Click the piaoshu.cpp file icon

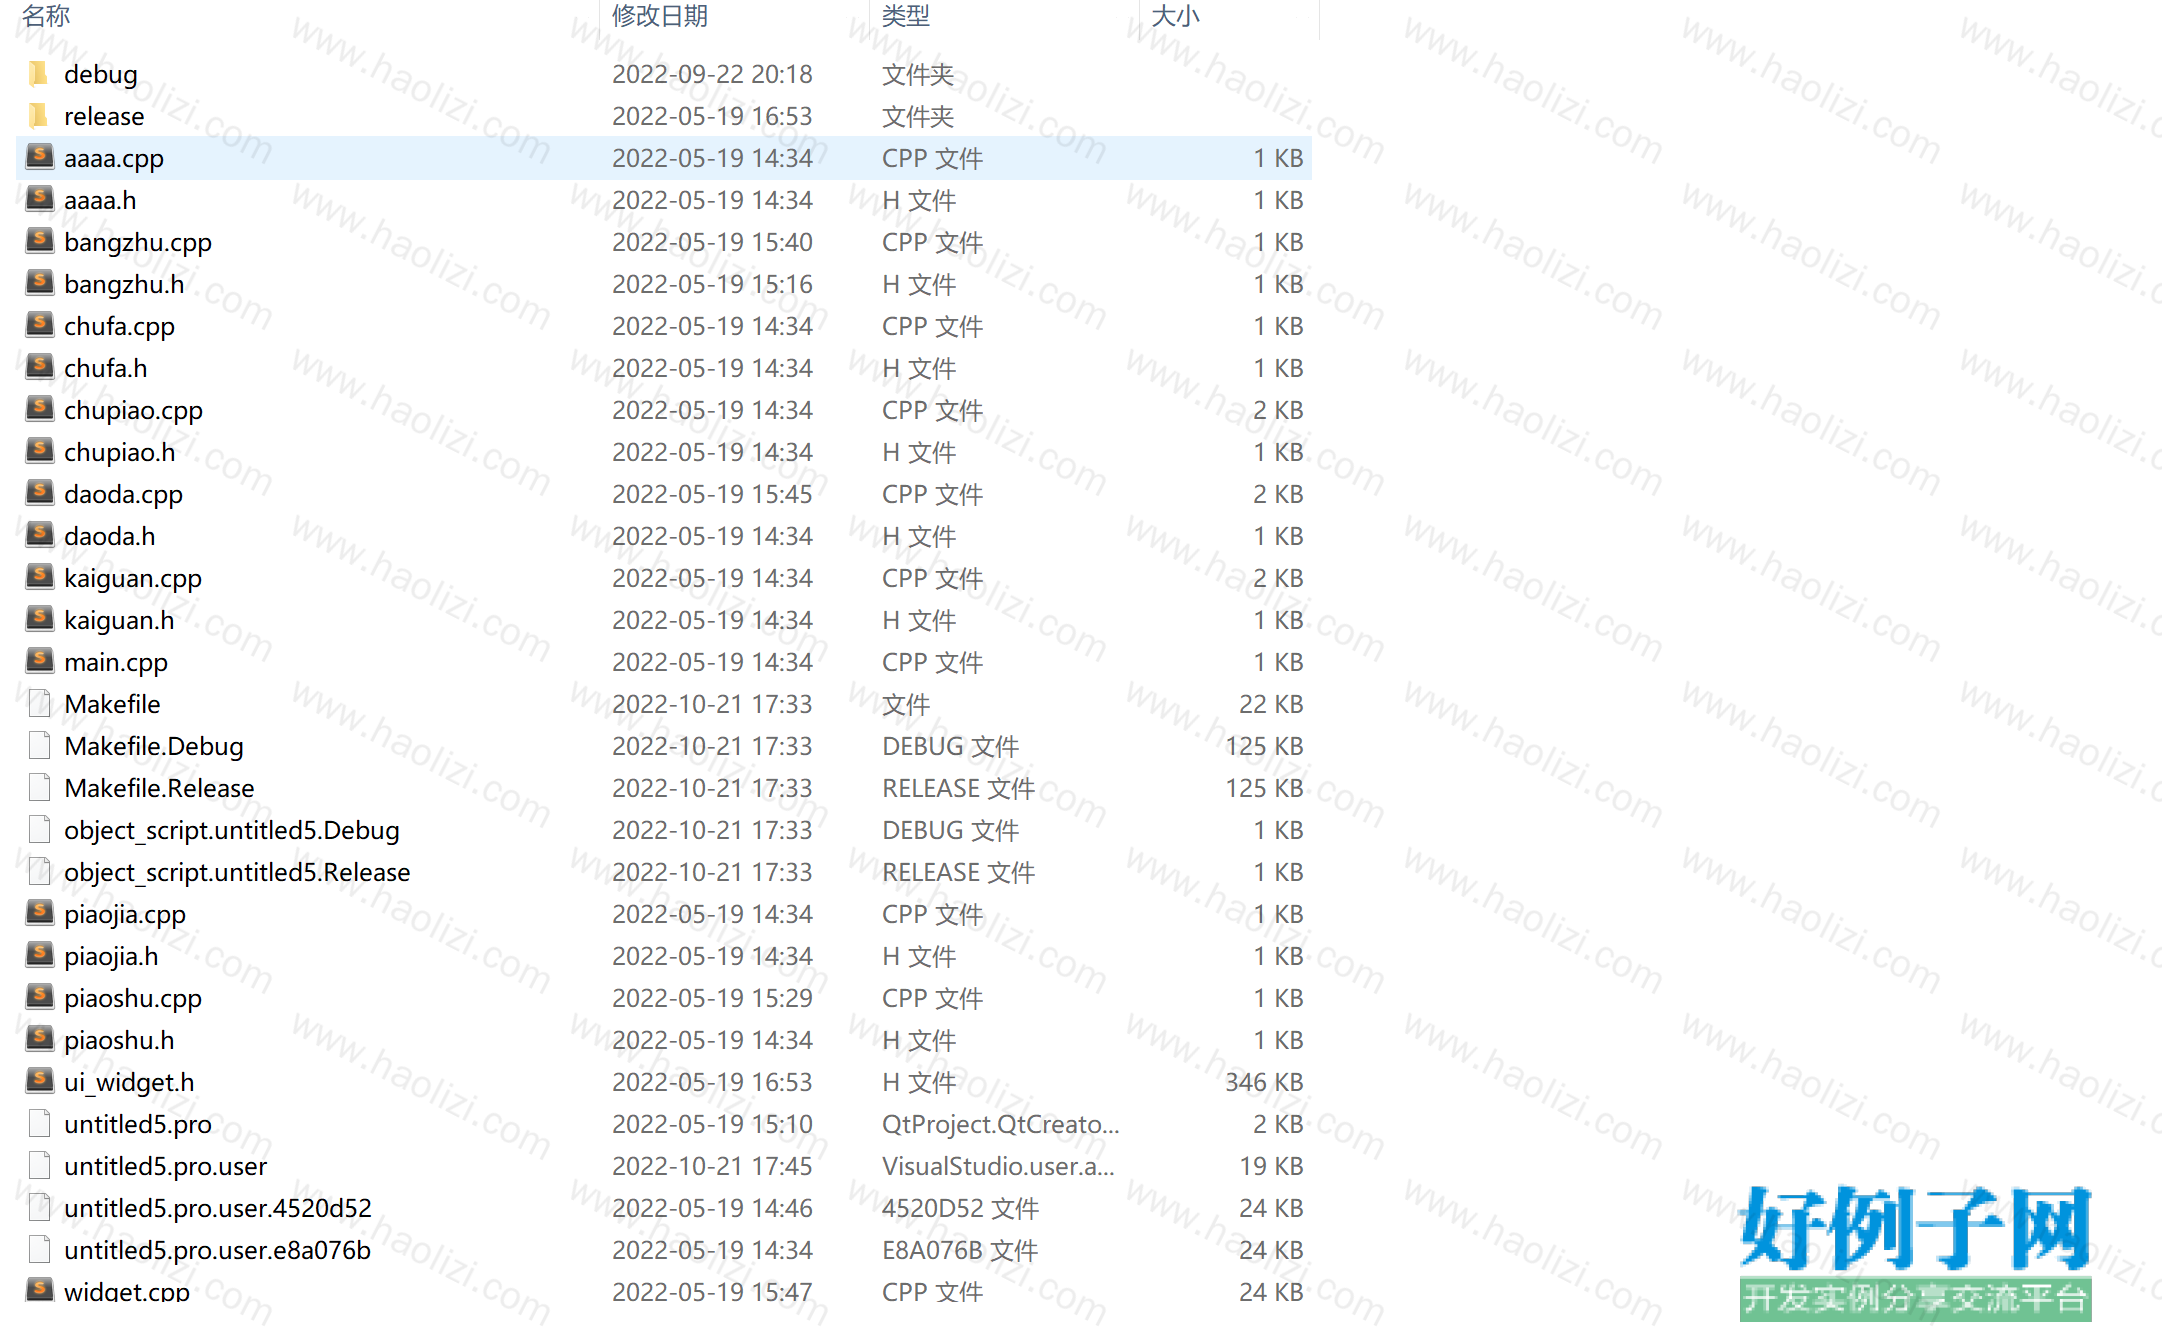pyautogui.click(x=39, y=997)
